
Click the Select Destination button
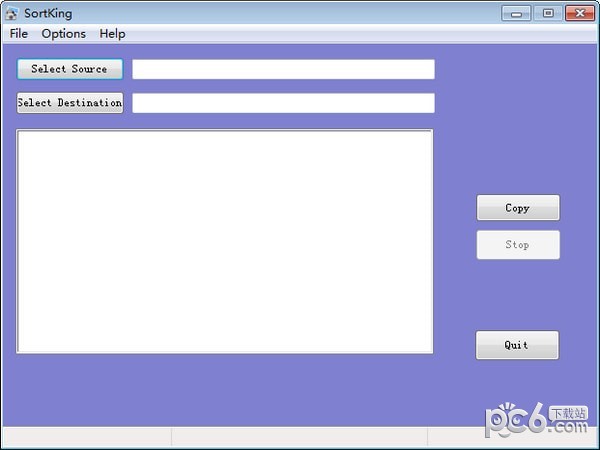pos(70,103)
